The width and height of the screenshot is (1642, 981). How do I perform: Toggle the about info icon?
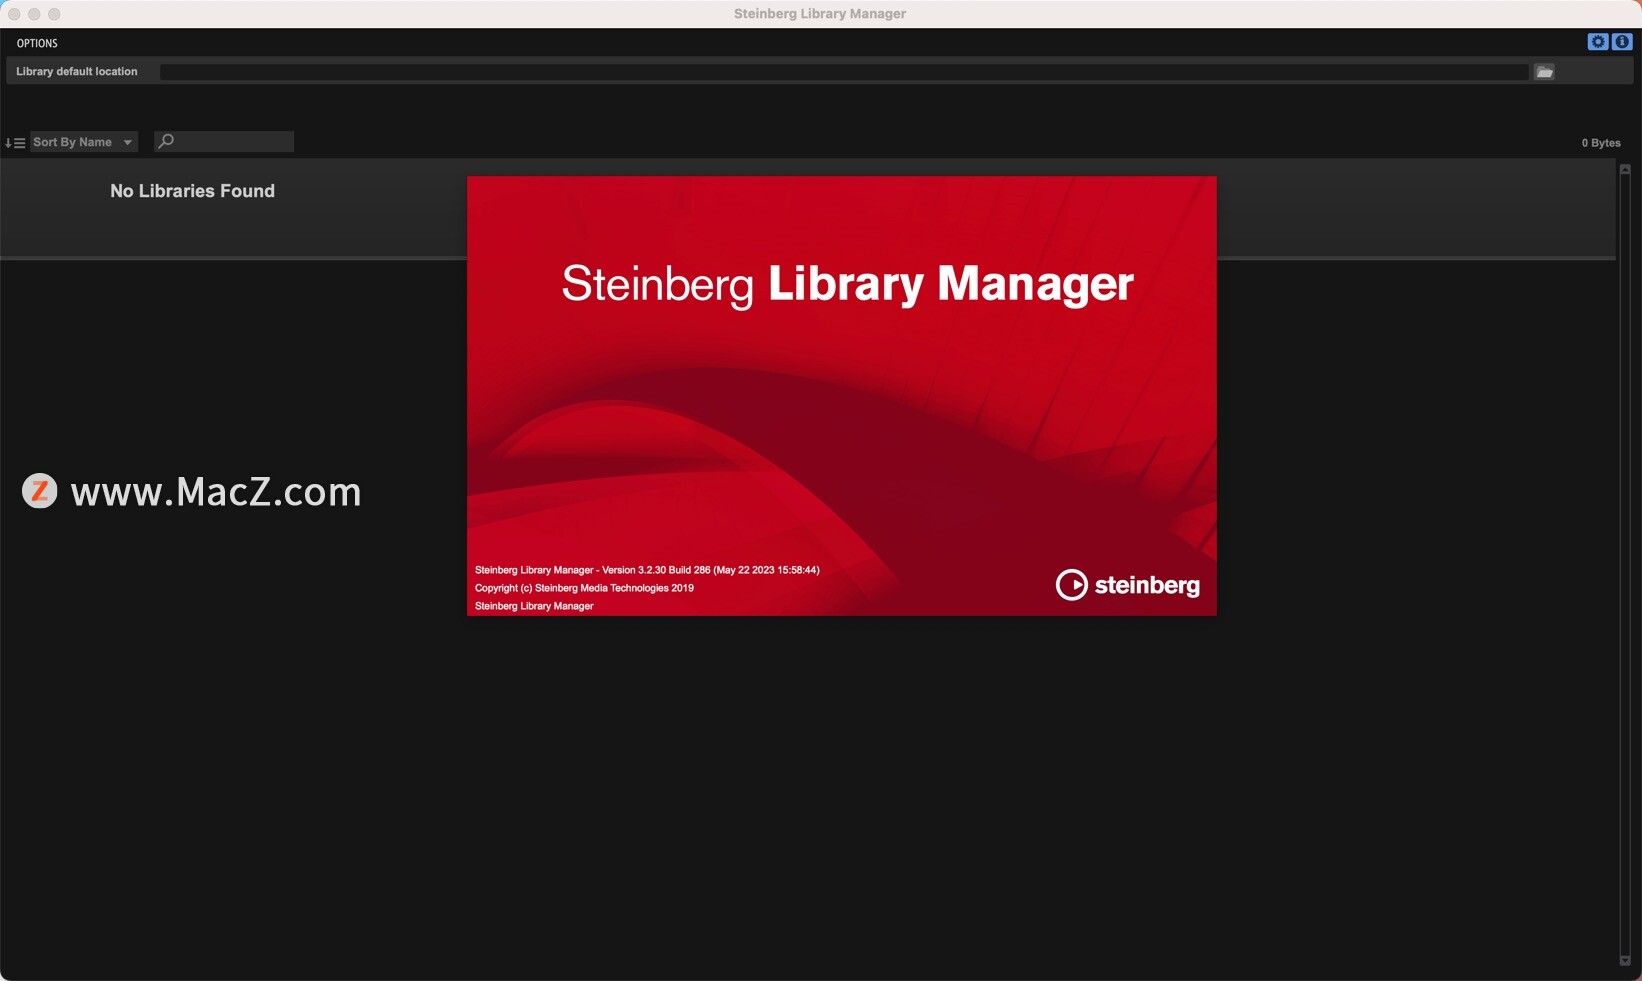(x=1622, y=42)
